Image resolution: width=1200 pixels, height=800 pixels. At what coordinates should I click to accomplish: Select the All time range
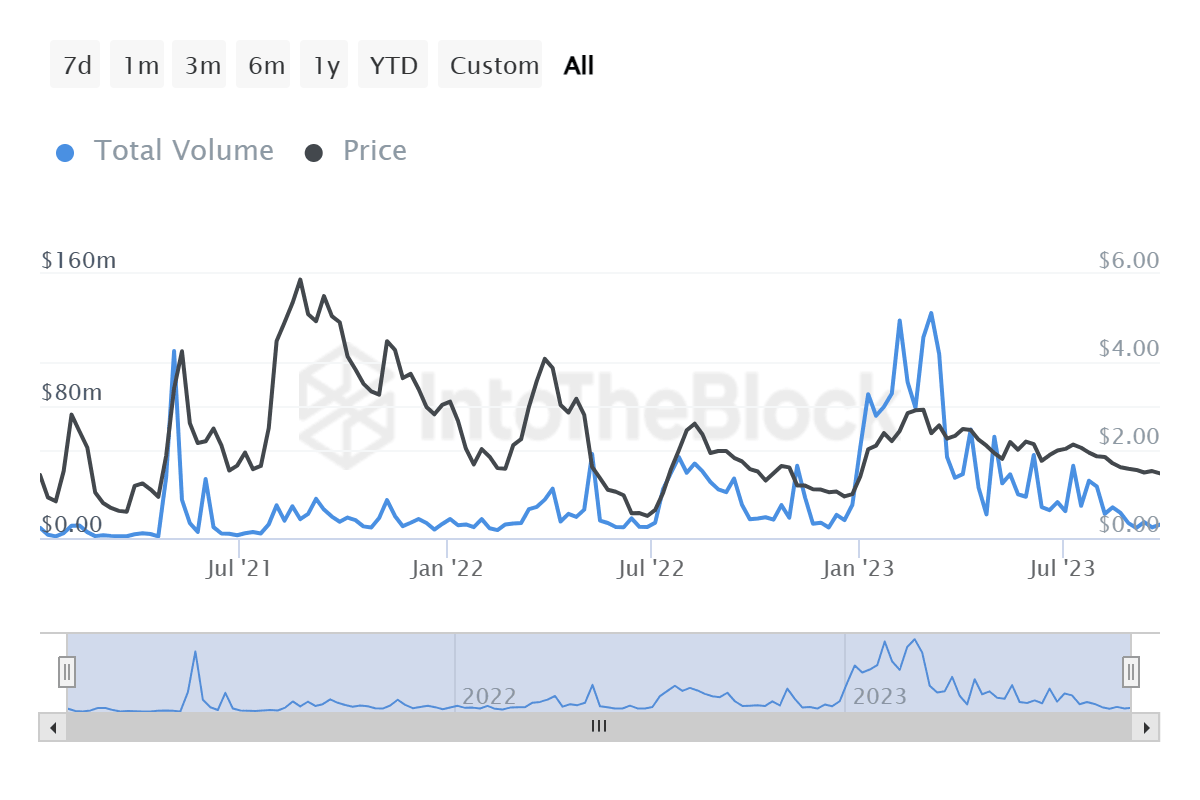coord(578,64)
